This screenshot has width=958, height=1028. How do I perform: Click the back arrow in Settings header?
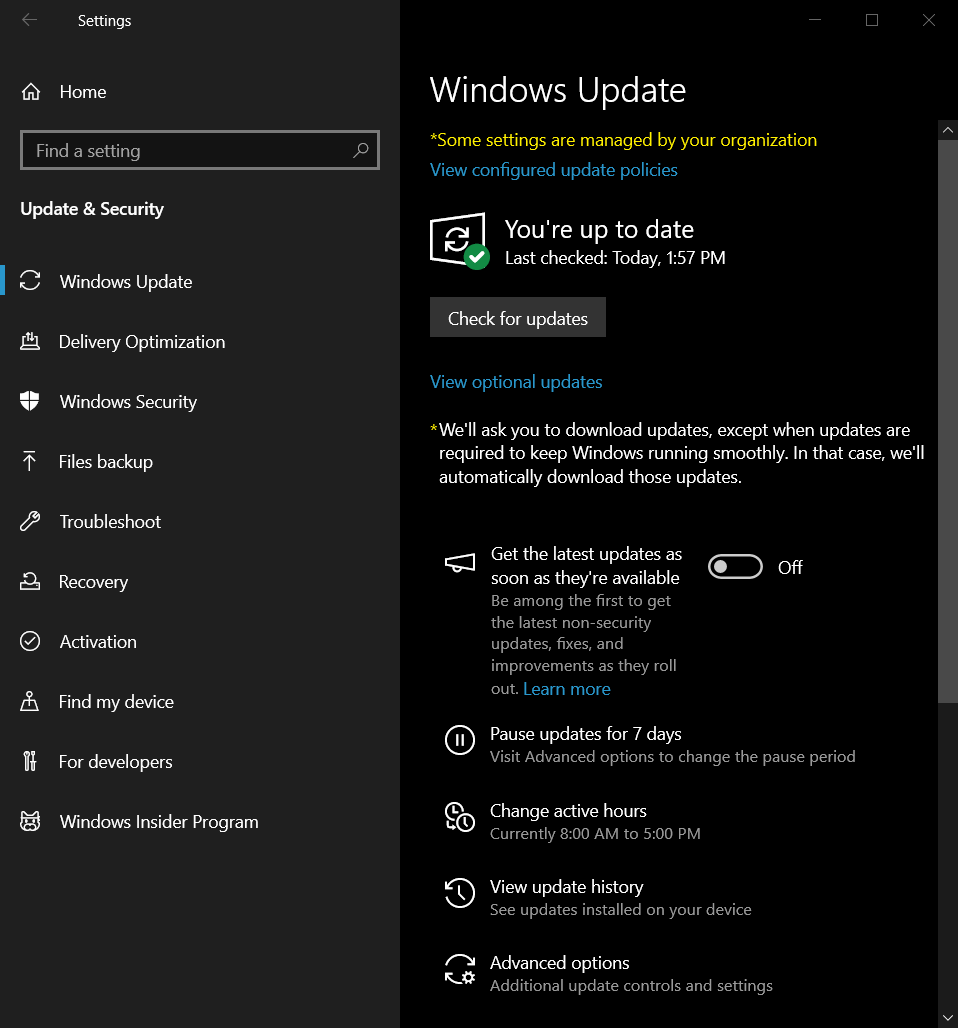(30, 20)
